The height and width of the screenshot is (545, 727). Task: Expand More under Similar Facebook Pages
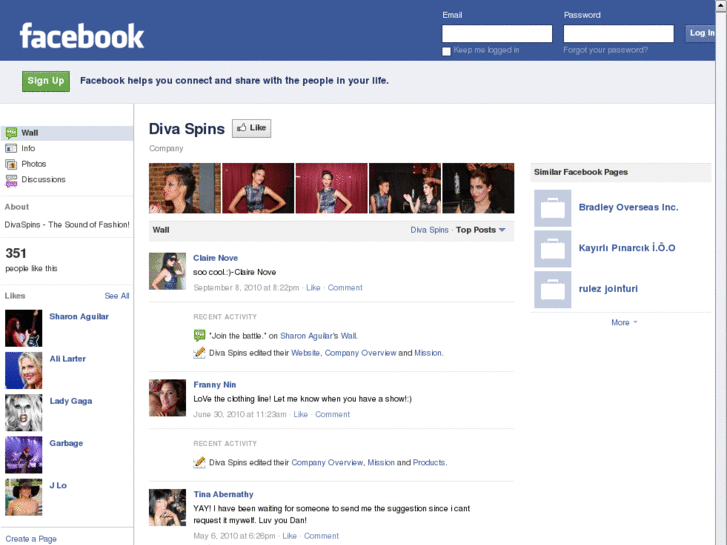(x=624, y=322)
